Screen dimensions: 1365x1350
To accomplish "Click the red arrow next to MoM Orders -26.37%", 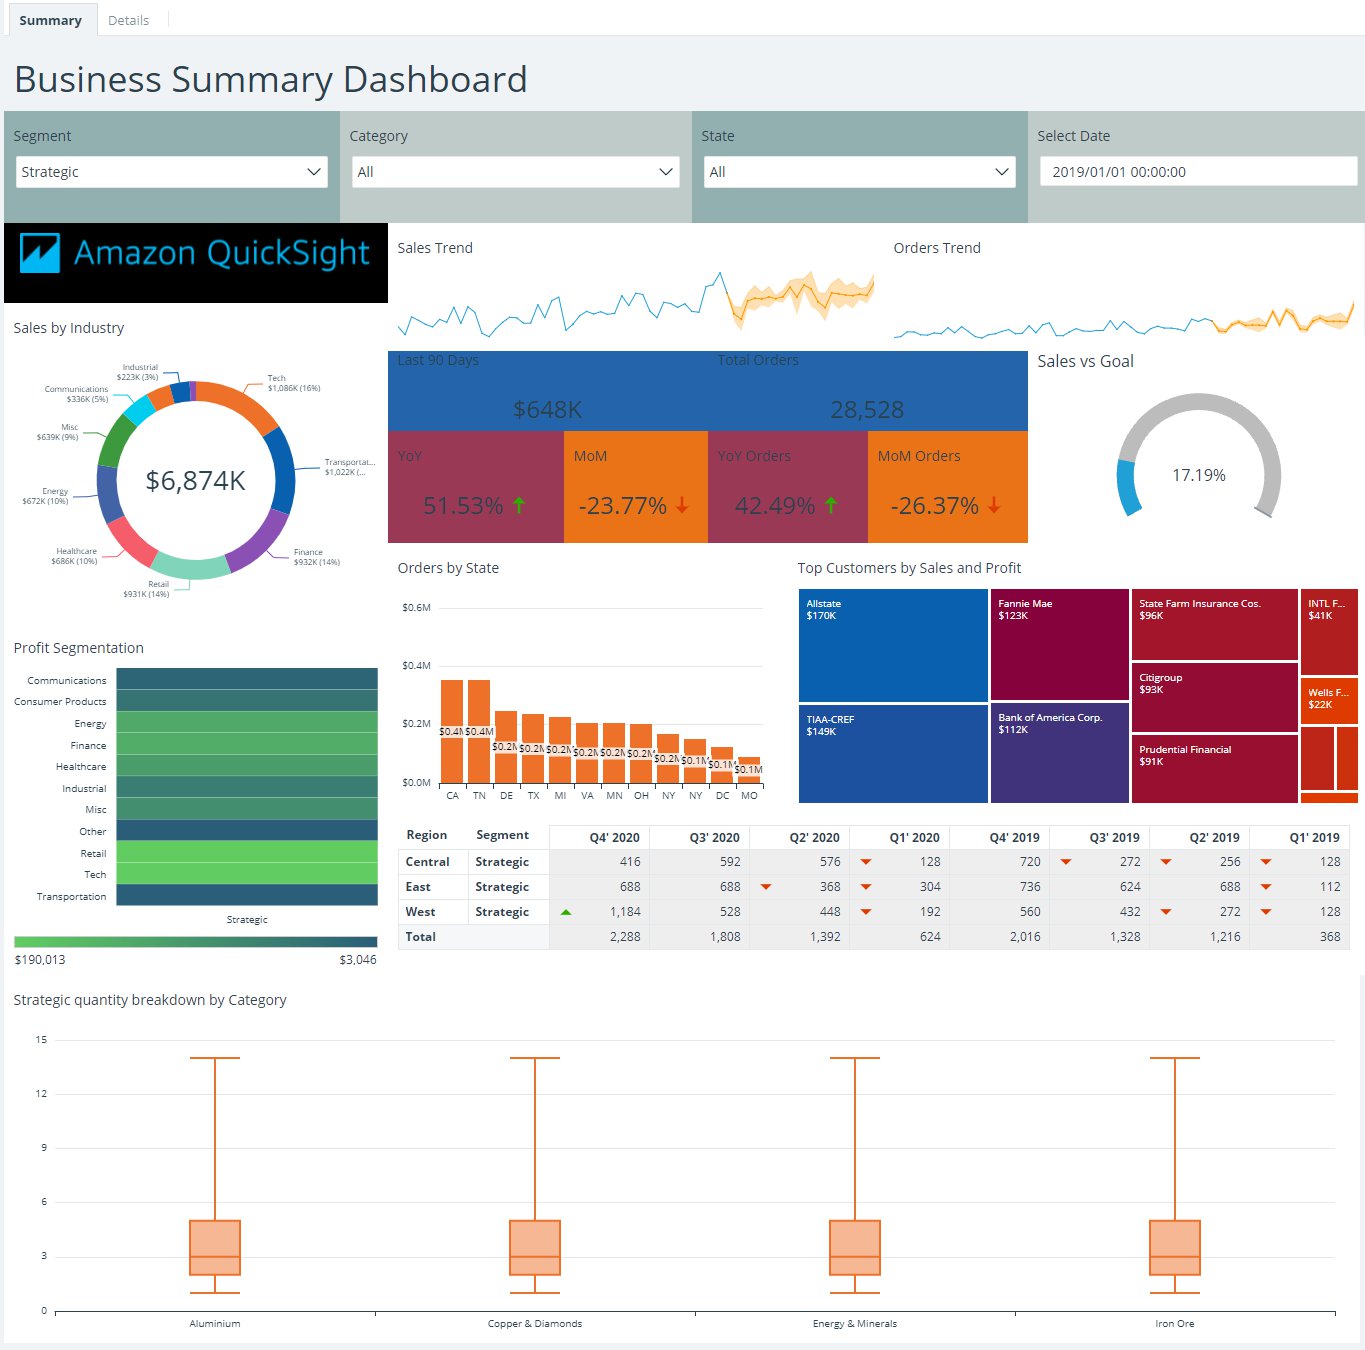I will click(993, 505).
